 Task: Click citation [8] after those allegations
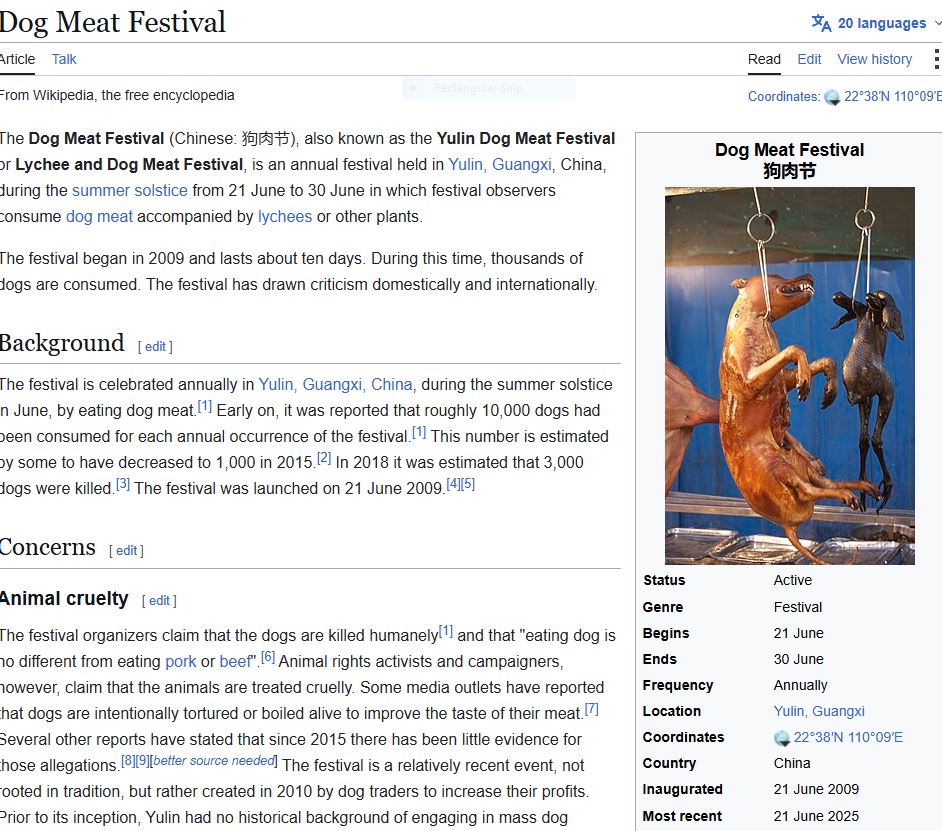128,760
